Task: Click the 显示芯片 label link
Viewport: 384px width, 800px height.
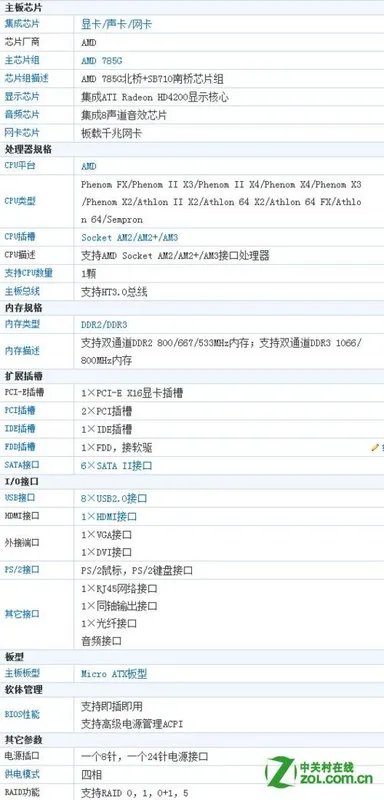Action: pos(22,96)
